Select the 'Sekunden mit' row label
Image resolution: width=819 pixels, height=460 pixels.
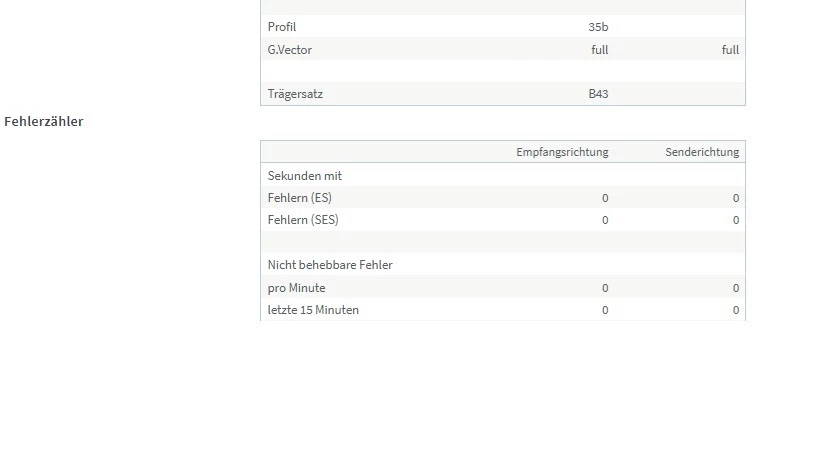tap(305, 176)
